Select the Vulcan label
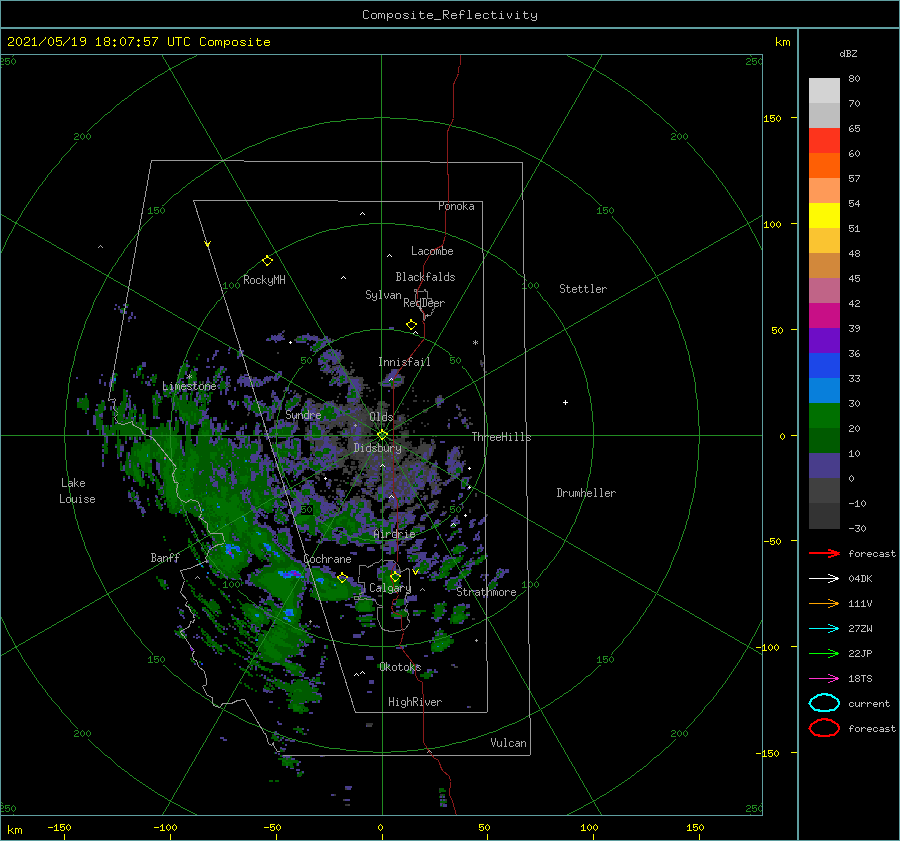The width and height of the screenshot is (900, 841). click(509, 743)
